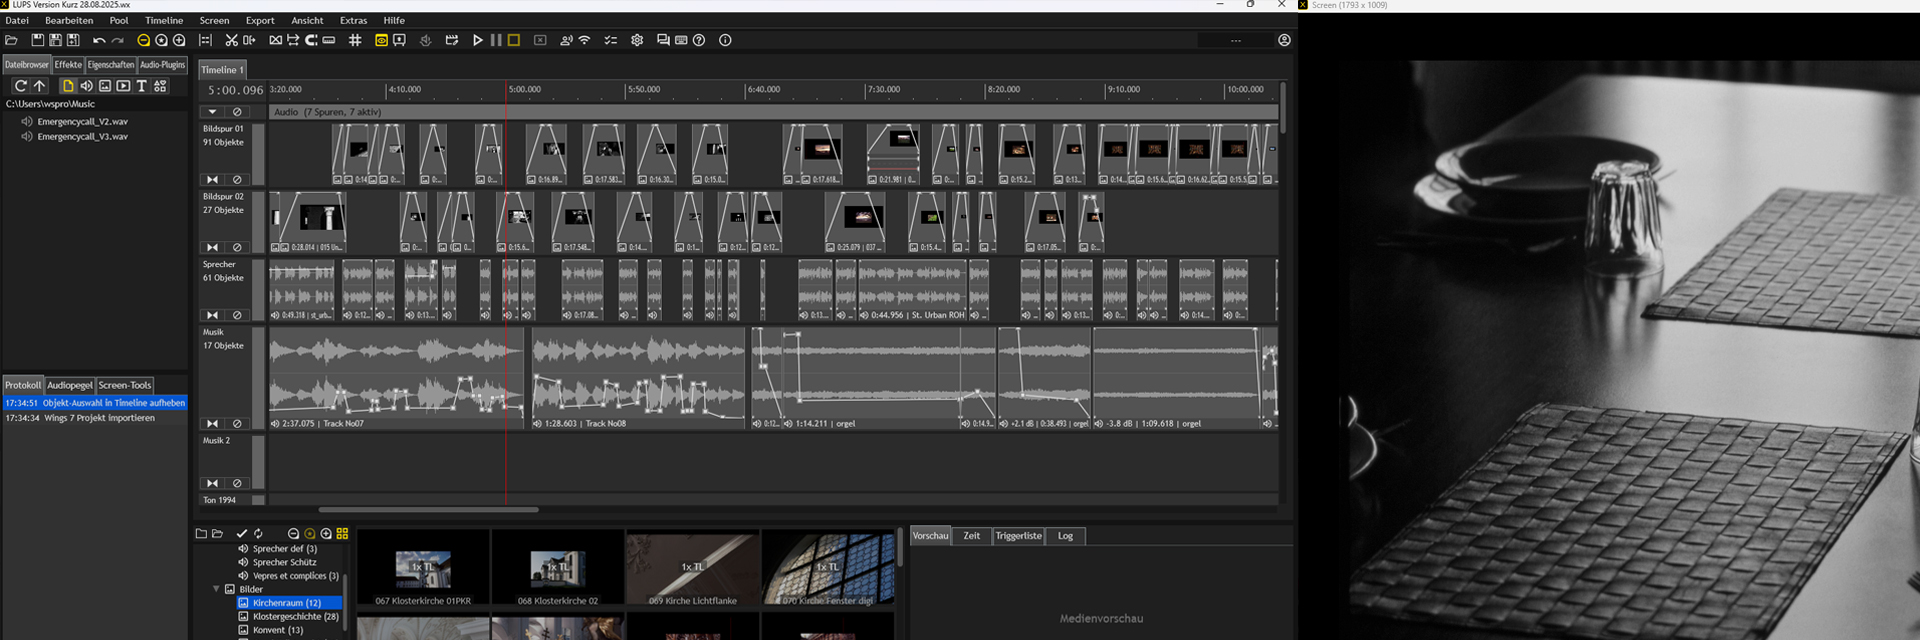The width and height of the screenshot is (1920, 640).
Task: Stop playback with the yellow square button
Action: tap(514, 40)
